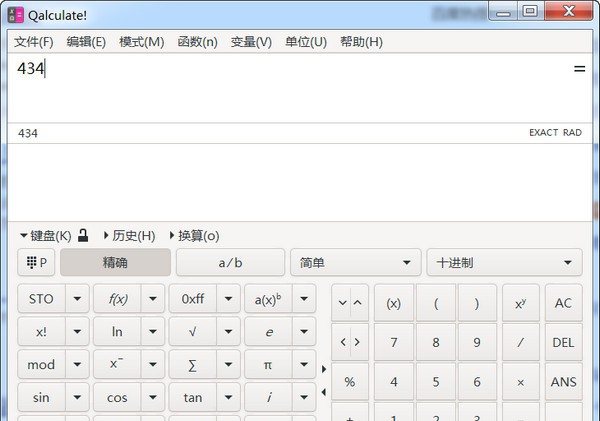Image resolution: width=600 pixels, height=421 pixels.
Task: Open the 变量(V) menu
Action: (x=251, y=42)
